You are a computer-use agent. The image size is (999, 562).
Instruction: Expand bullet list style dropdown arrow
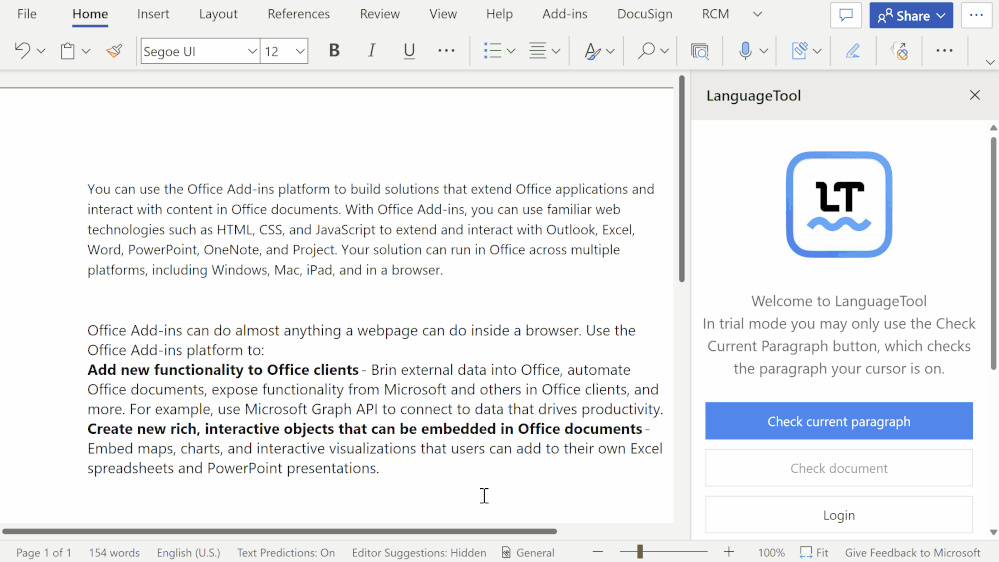click(511, 51)
